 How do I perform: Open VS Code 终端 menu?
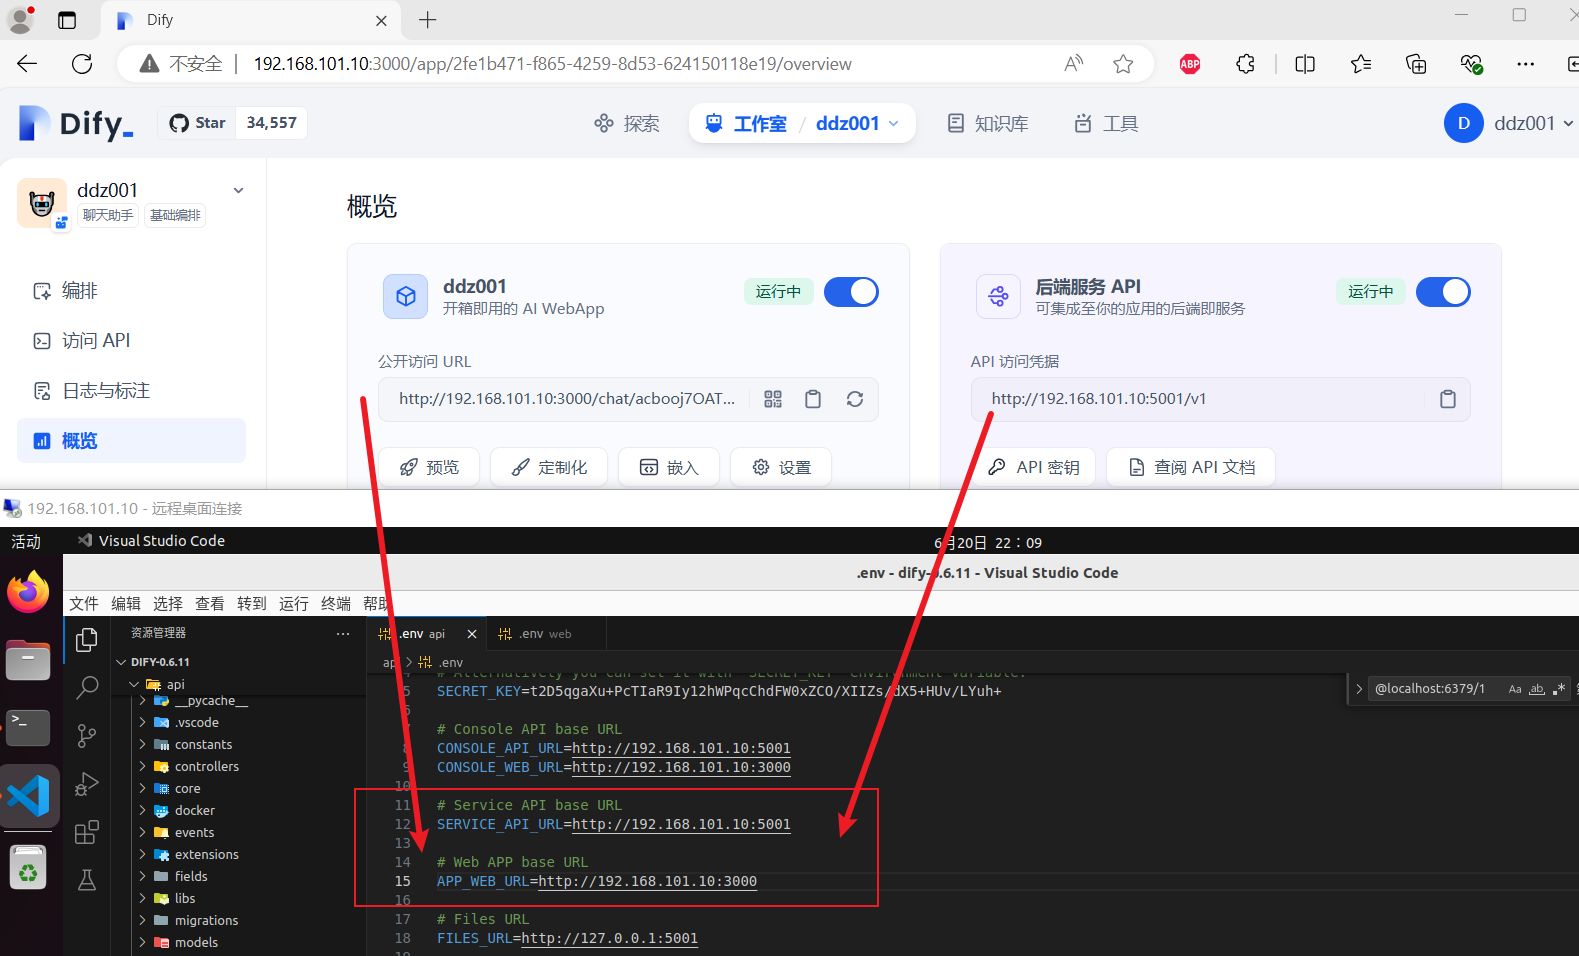336,603
